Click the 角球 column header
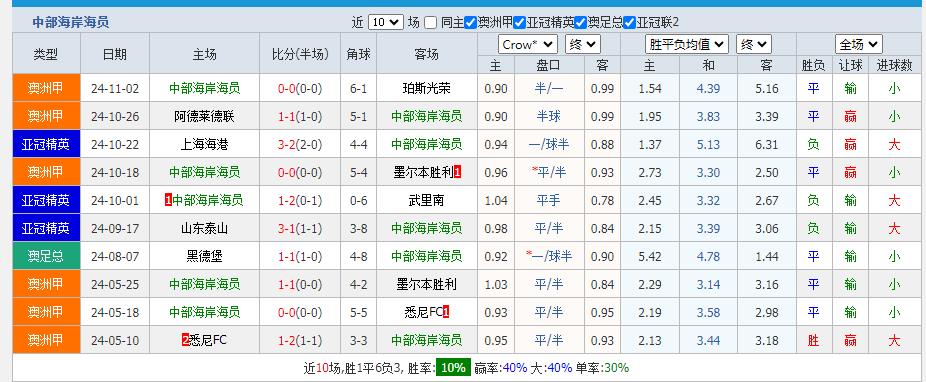 click(x=359, y=54)
